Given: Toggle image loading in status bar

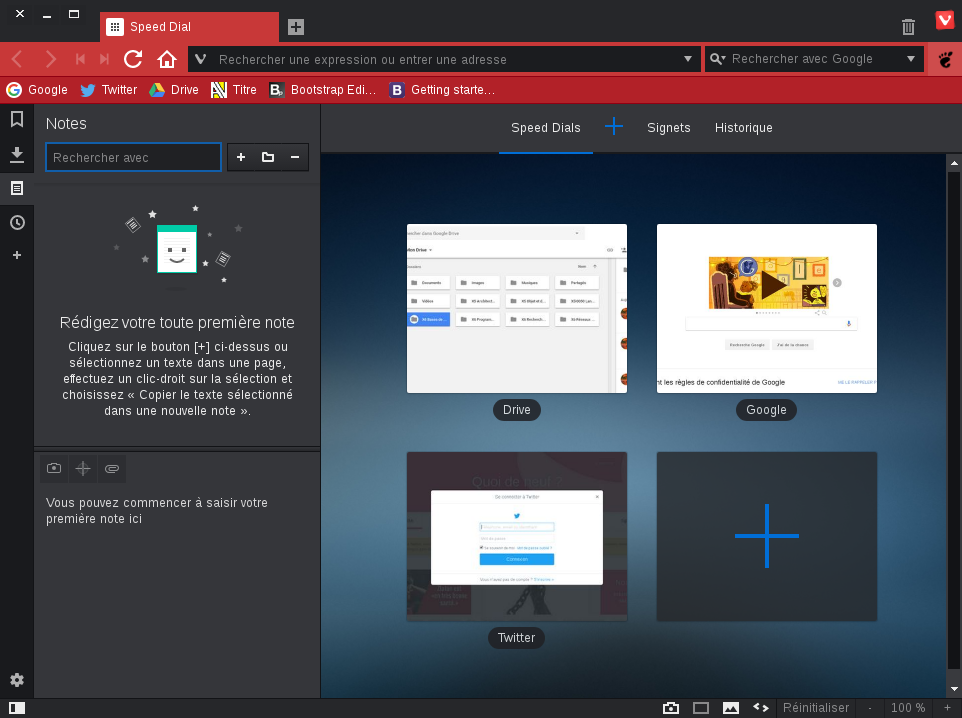Looking at the screenshot, I should 731,708.
